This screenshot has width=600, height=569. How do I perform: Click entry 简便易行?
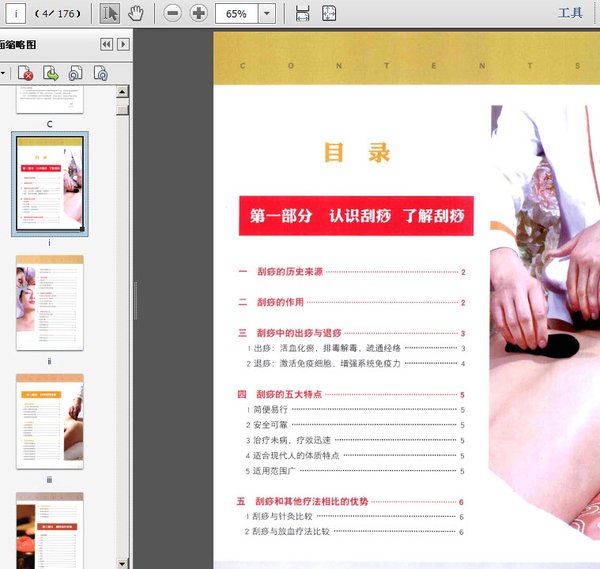click(x=270, y=409)
